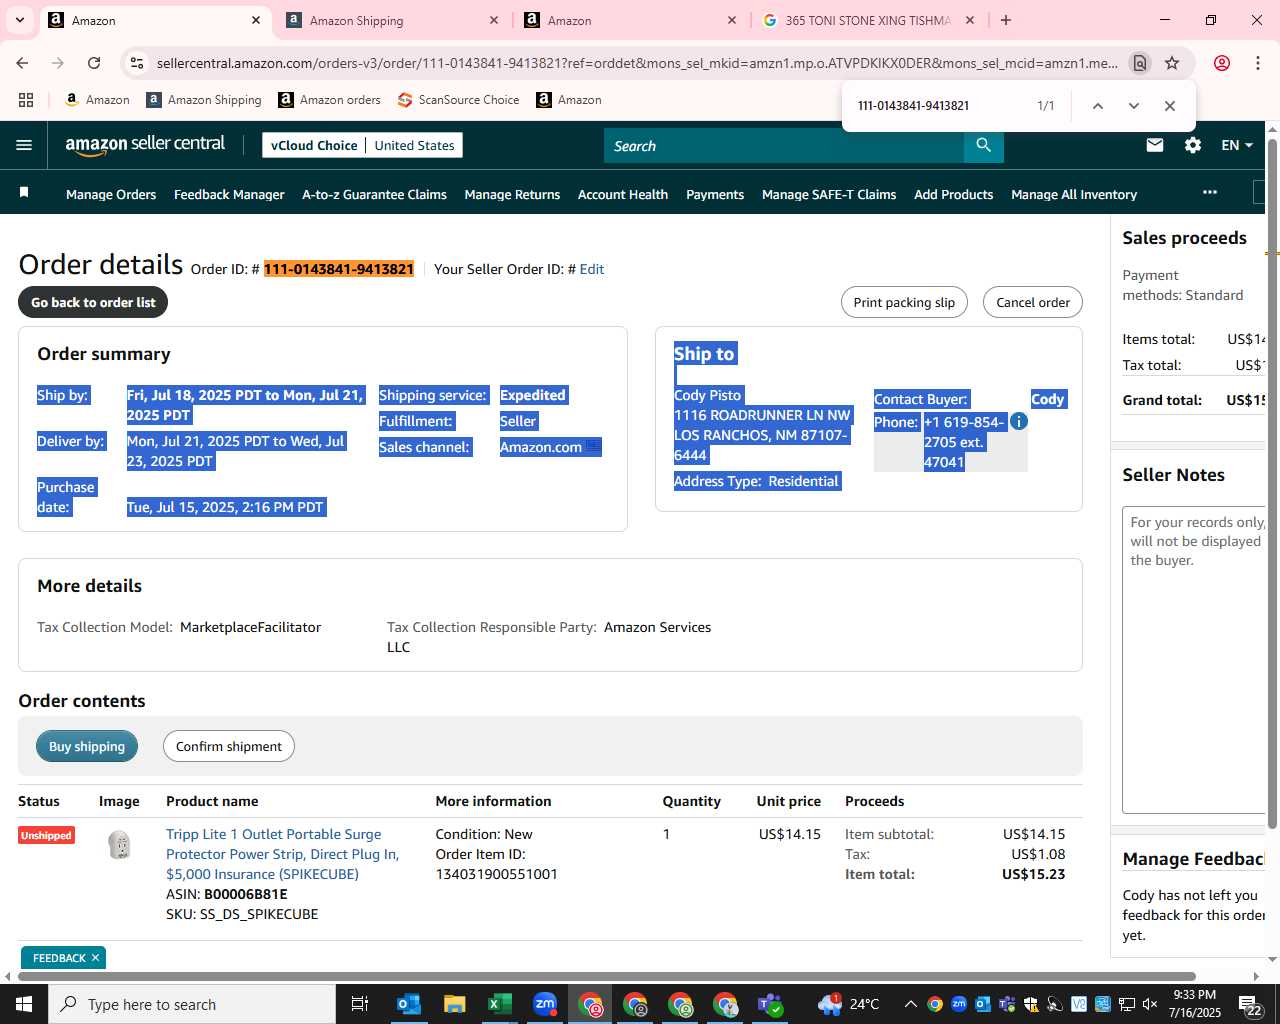Open File Explorer from the taskbar
The width and height of the screenshot is (1280, 1024).
point(455,1004)
